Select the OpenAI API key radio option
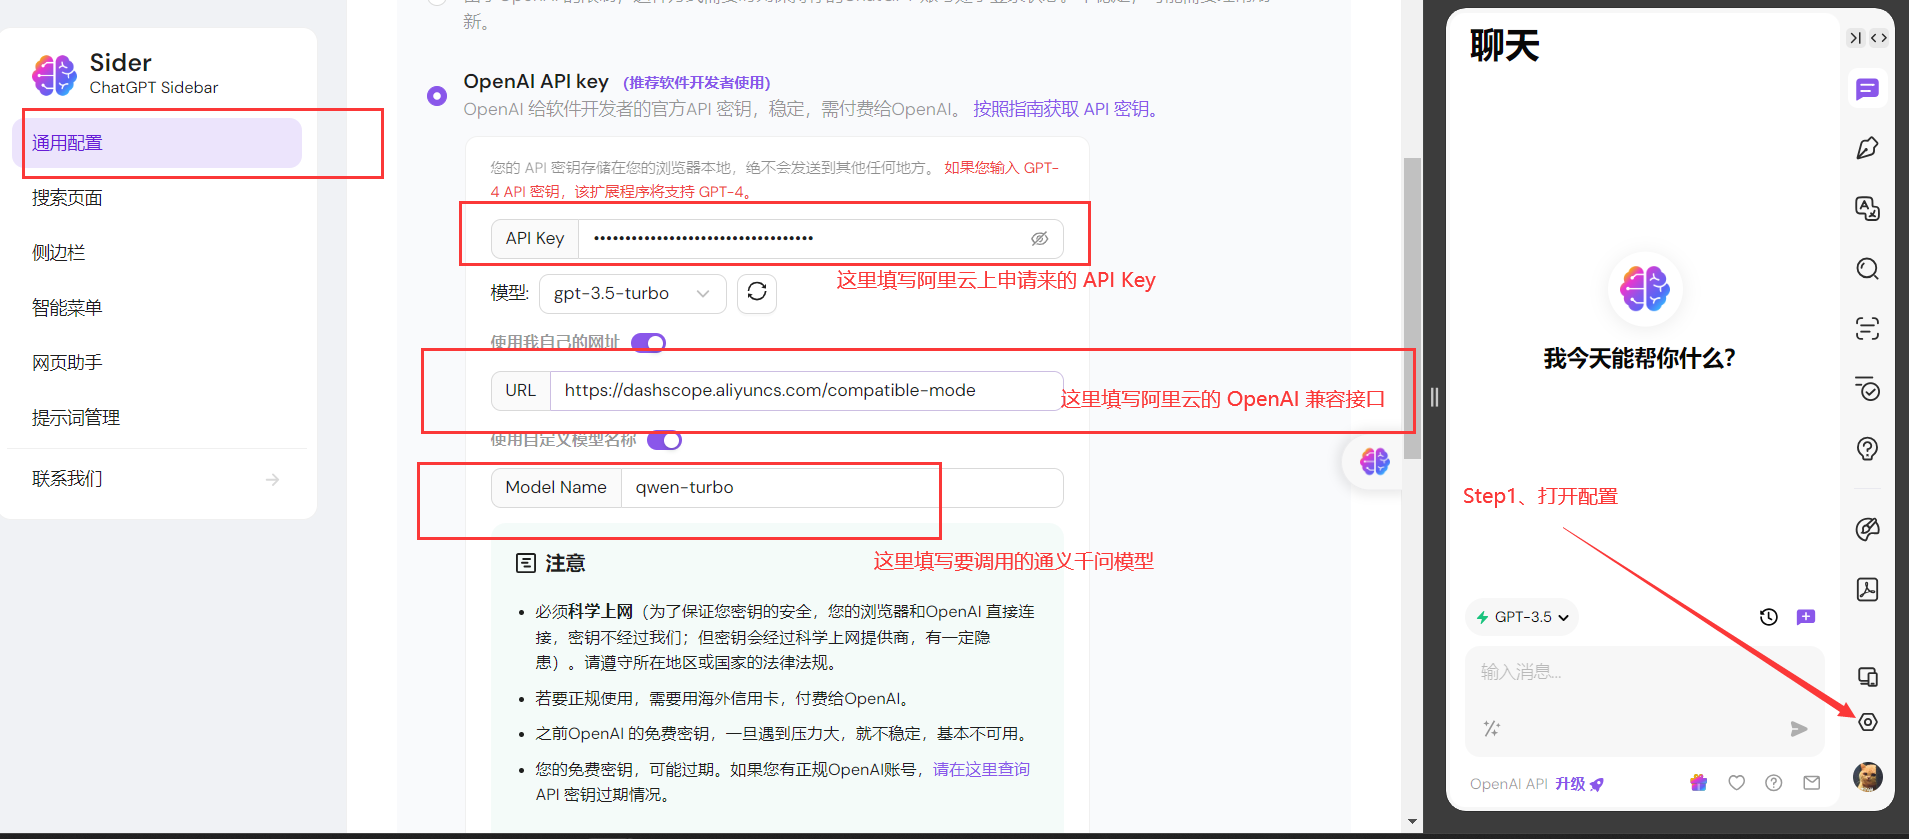Screen dimensions: 1909x839 pos(437,96)
